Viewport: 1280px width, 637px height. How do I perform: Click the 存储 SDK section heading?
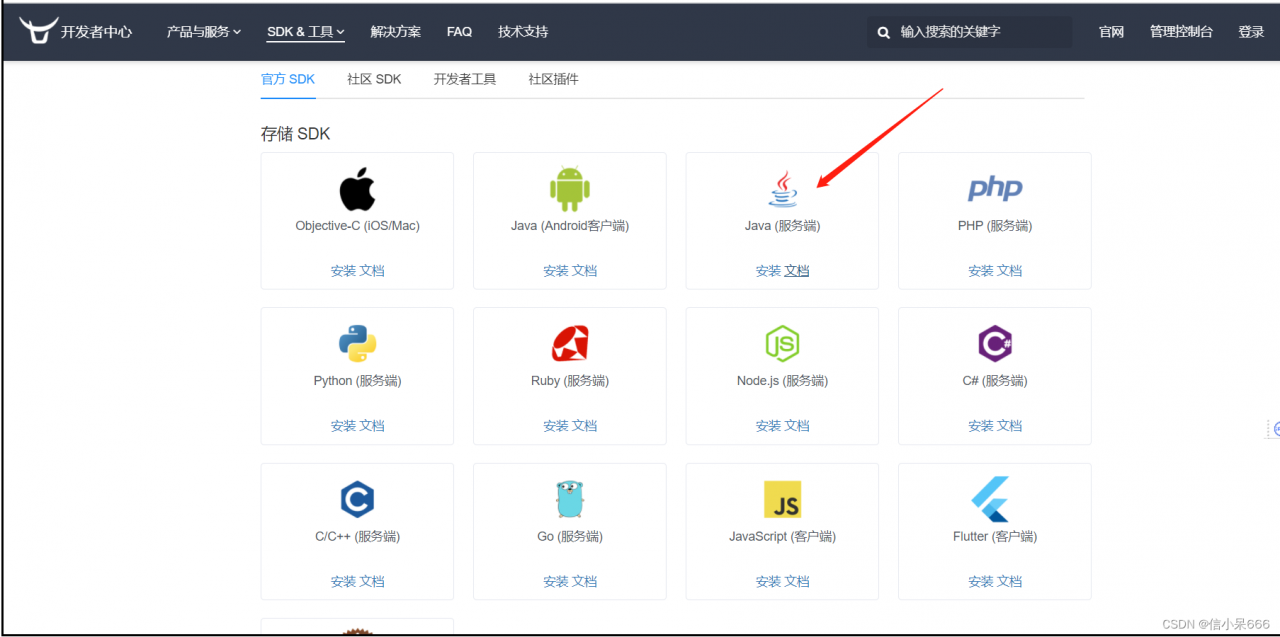[x=295, y=134]
